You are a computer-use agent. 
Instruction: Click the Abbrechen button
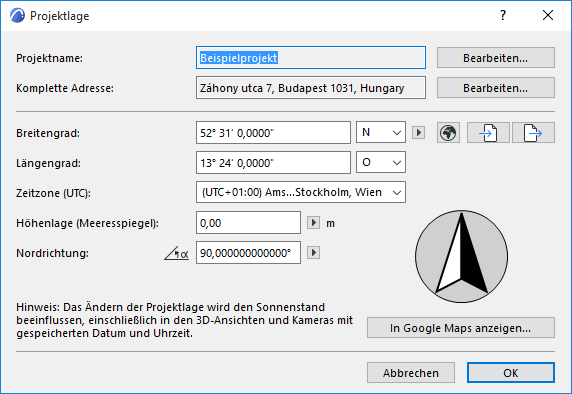tap(411, 373)
